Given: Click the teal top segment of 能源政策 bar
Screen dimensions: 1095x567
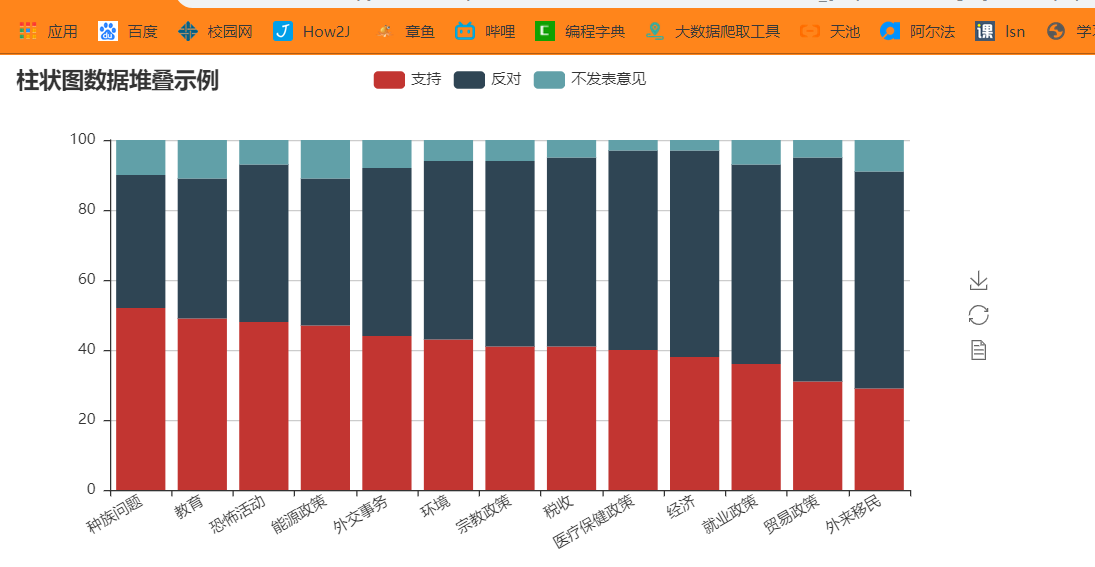Looking at the screenshot, I should (325, 159).
